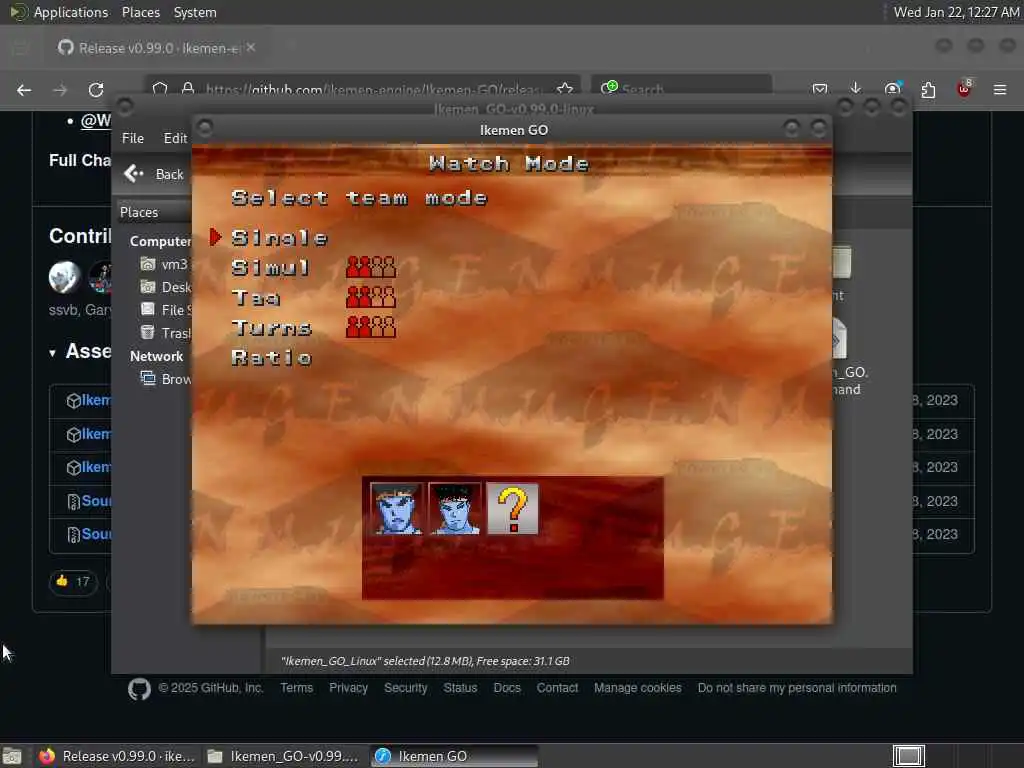Open File System in the sidebar
Screen dimensions: 1024x768
coord(165,310)
